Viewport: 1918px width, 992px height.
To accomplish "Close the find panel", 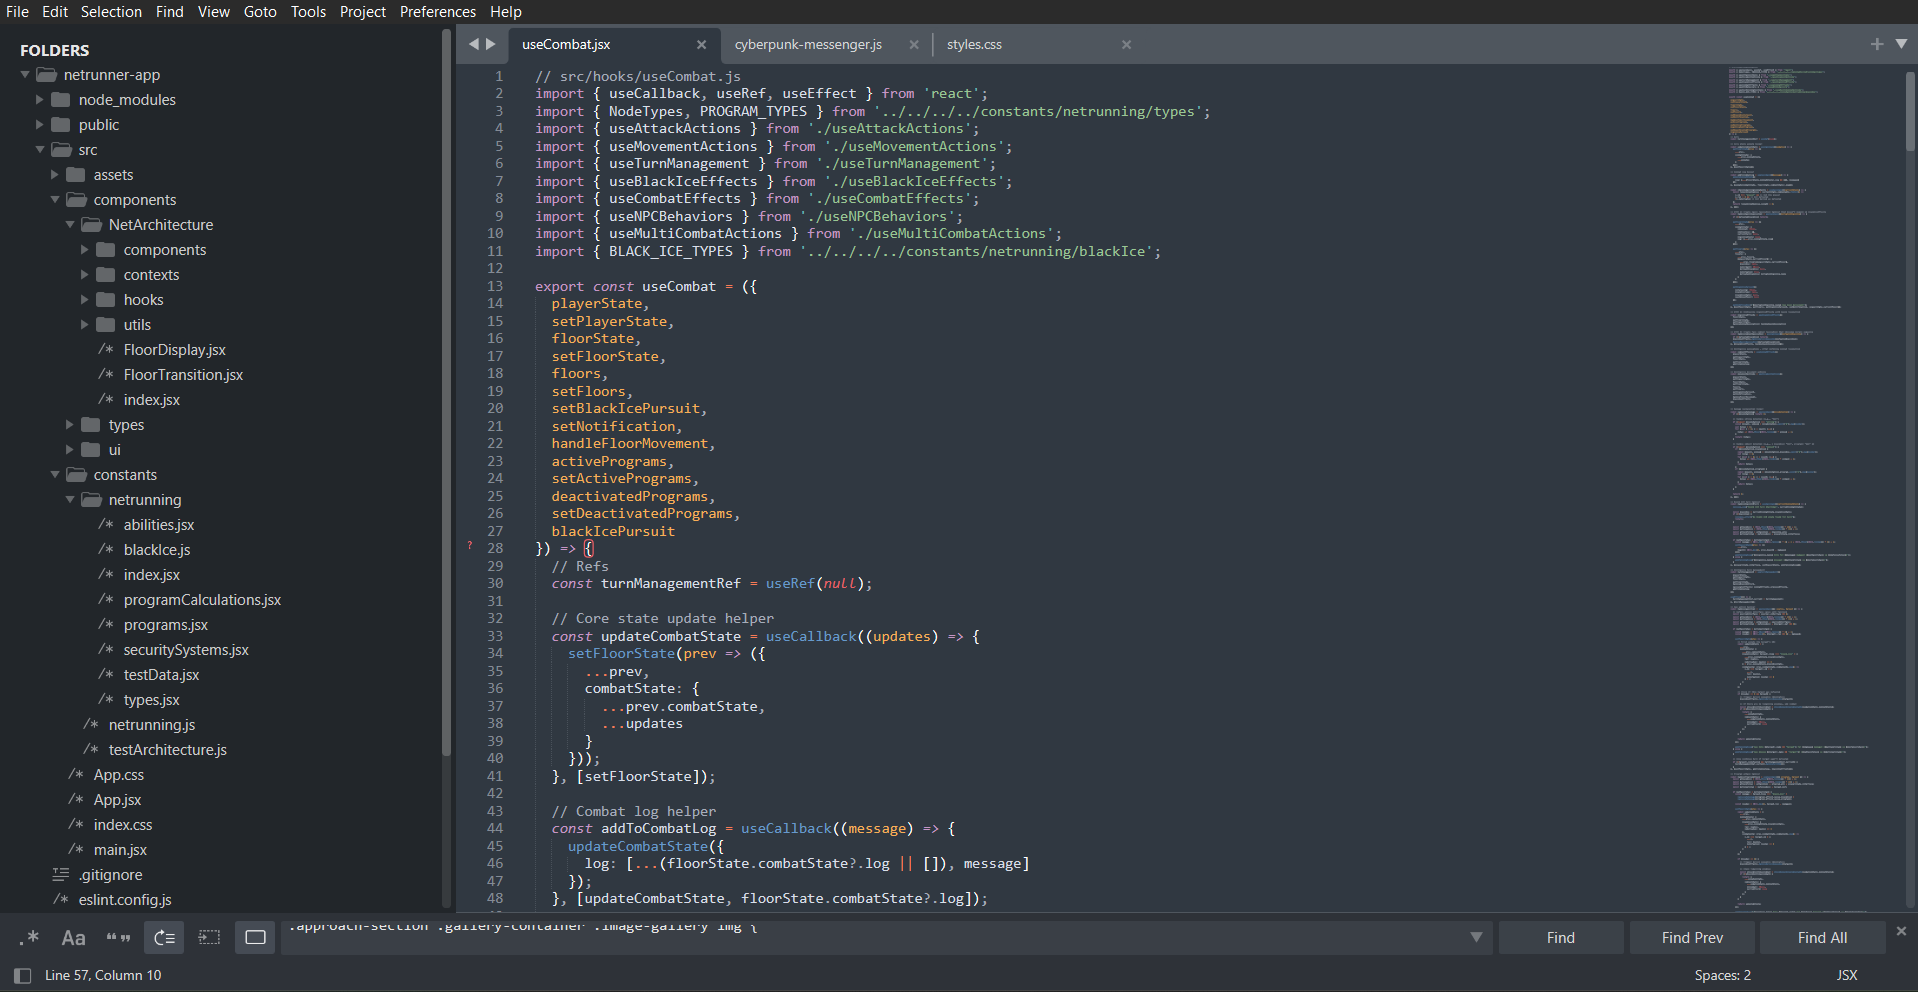I will 1901,931.
